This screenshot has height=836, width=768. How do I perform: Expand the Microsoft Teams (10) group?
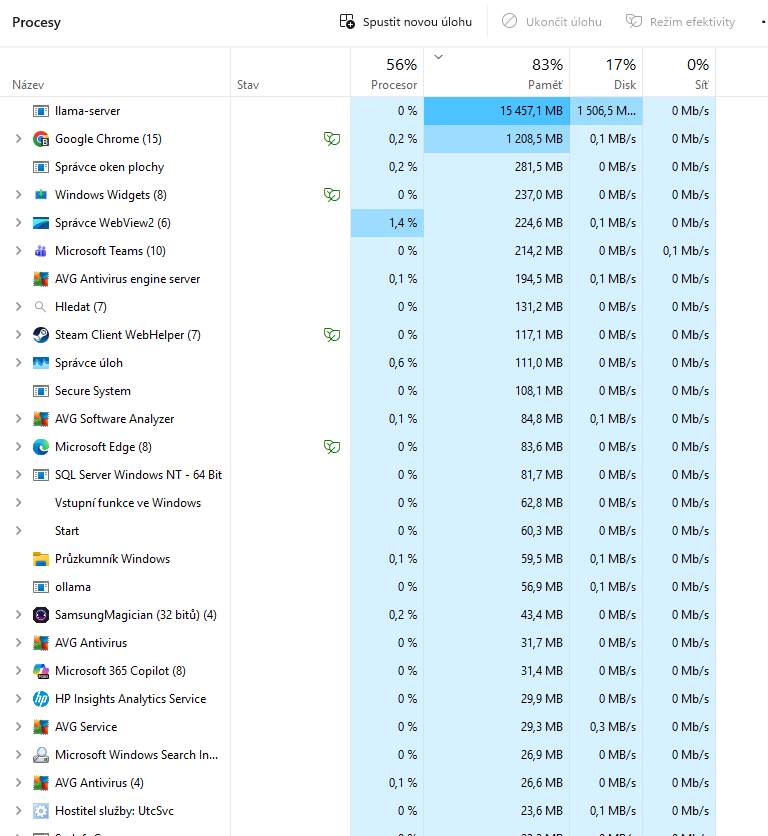coord(19,251)
